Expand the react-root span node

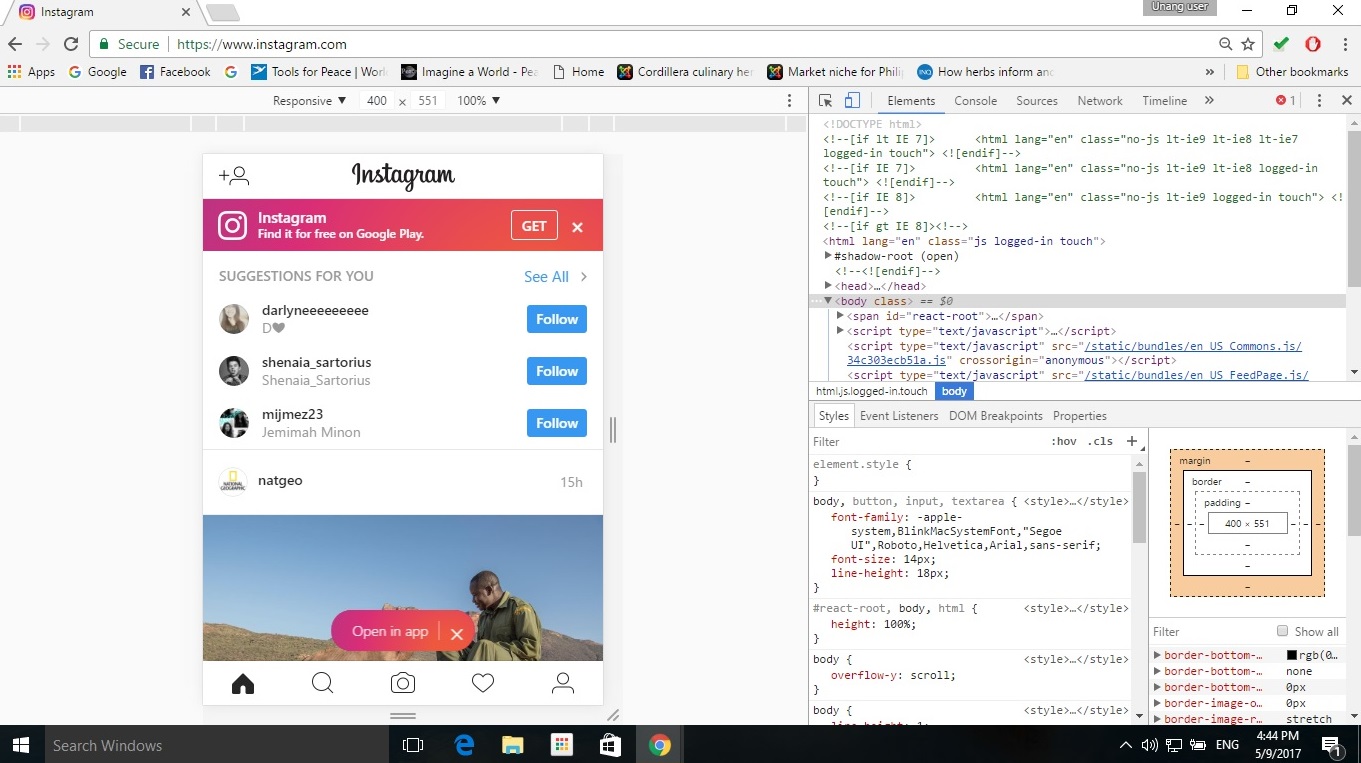tap(840, 316)
